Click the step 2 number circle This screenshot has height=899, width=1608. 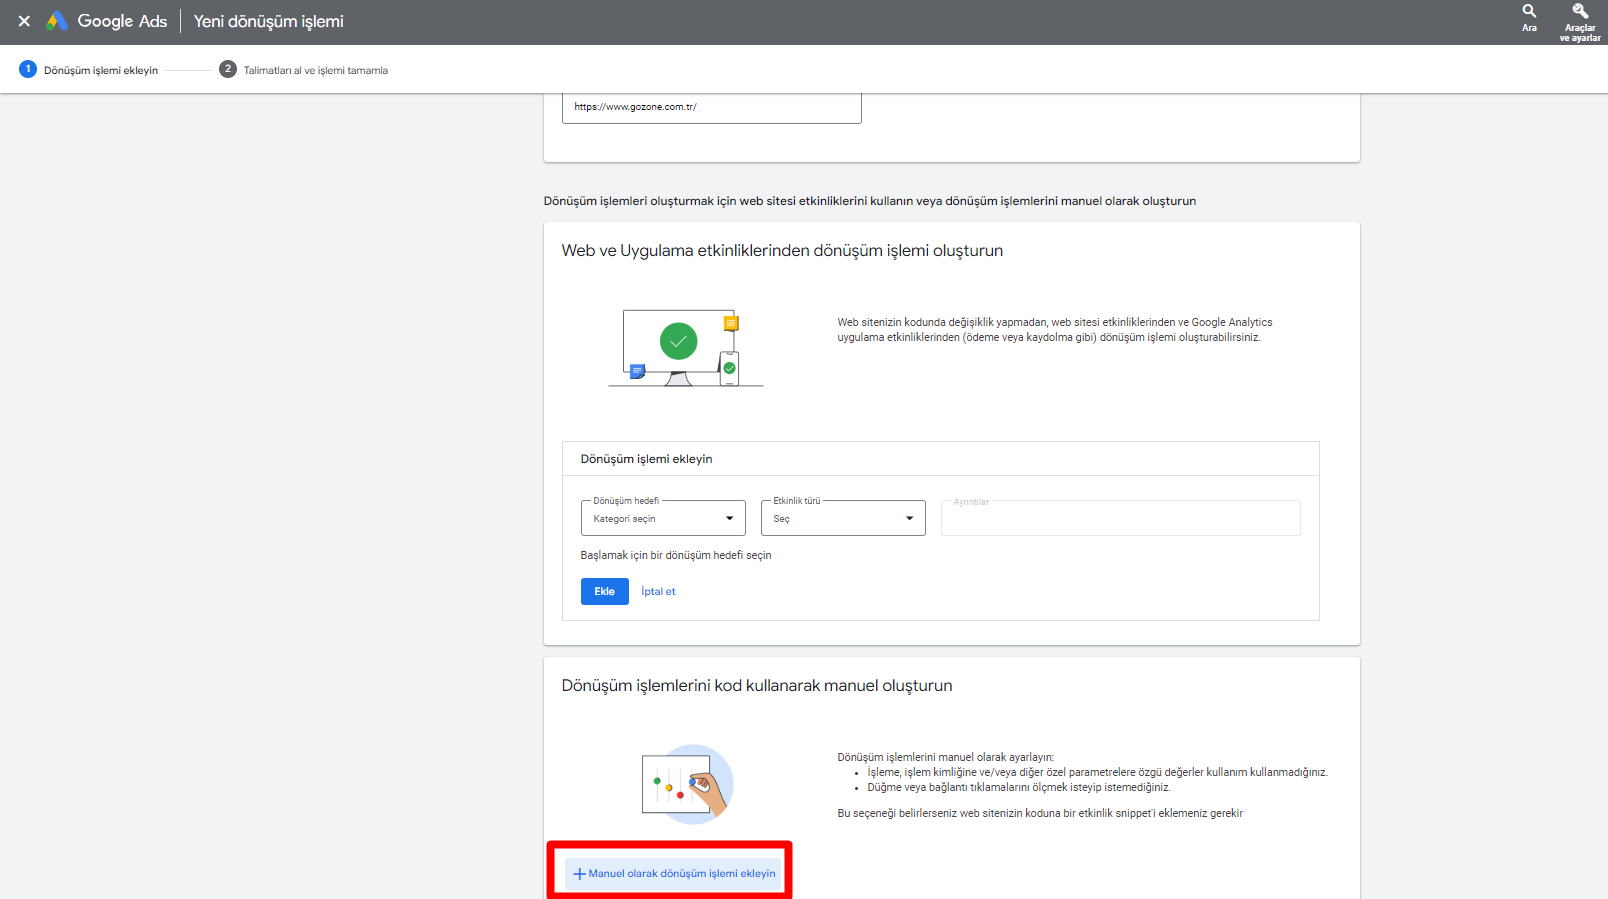point(228,69)
